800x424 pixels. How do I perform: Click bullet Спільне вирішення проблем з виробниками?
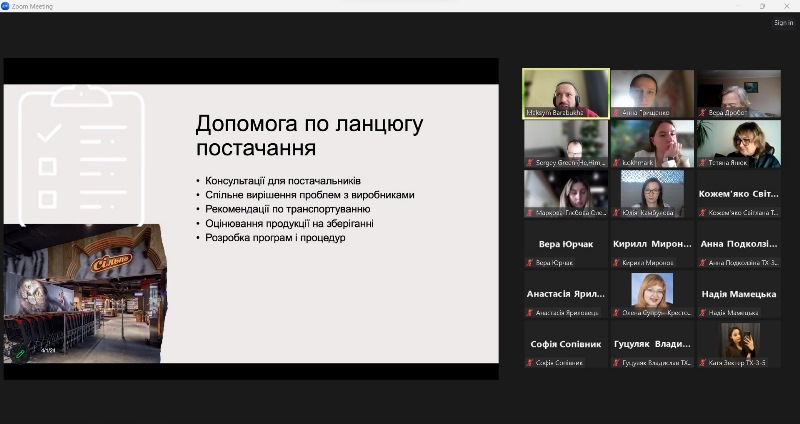(x=310, y=195)
